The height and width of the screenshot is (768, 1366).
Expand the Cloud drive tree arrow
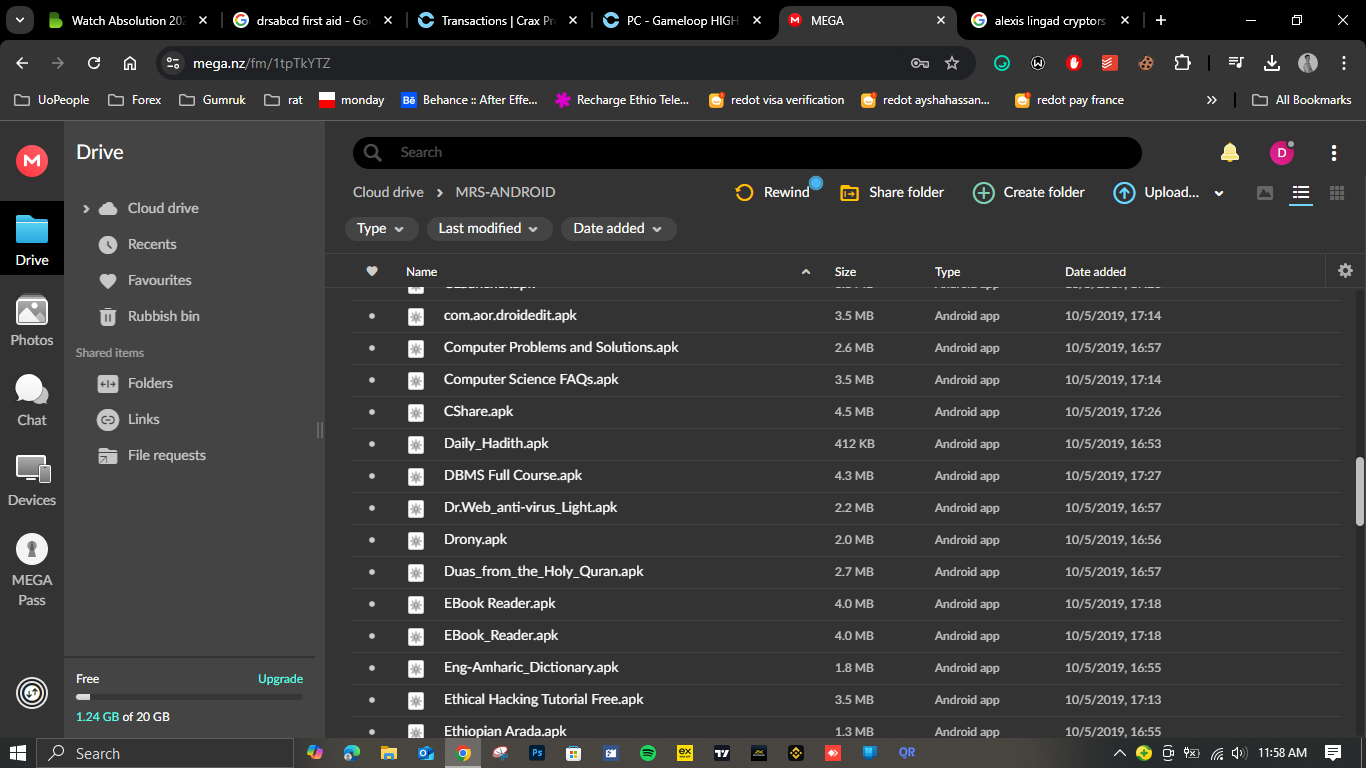point(86,209)
